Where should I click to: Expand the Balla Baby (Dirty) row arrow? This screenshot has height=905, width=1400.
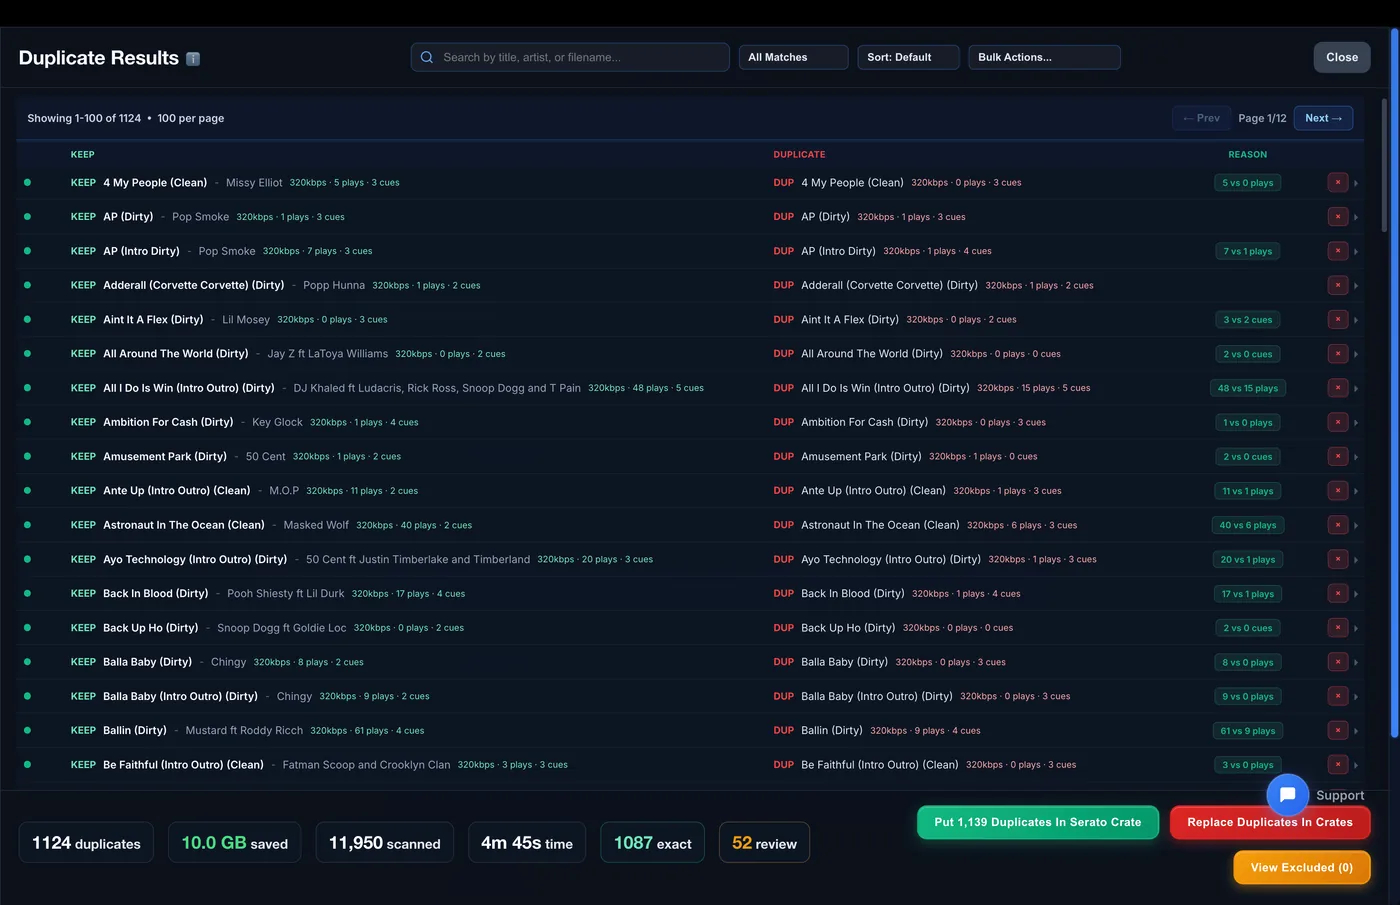[1356, 662]
